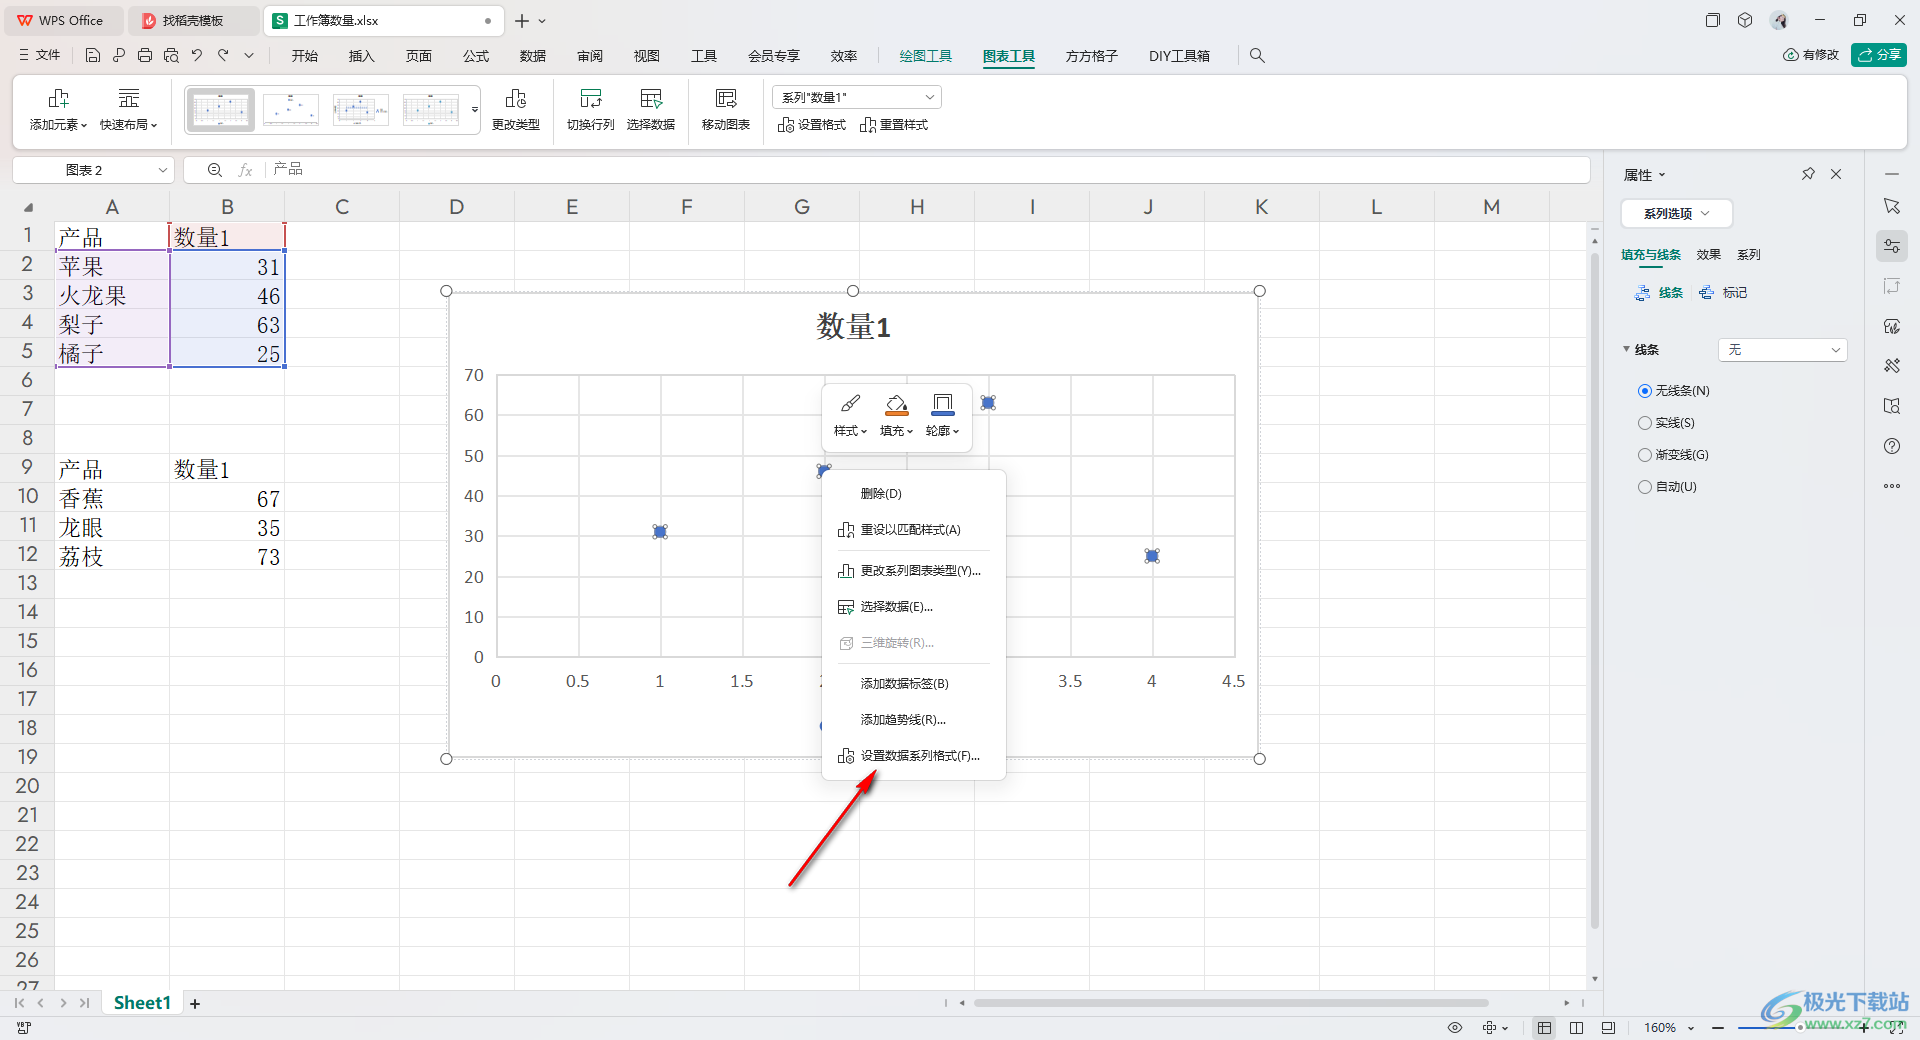Switch to Effects (效果) tab in panel
The width and height of the screenshot is (1920, 1040).
coord(1709,255)
